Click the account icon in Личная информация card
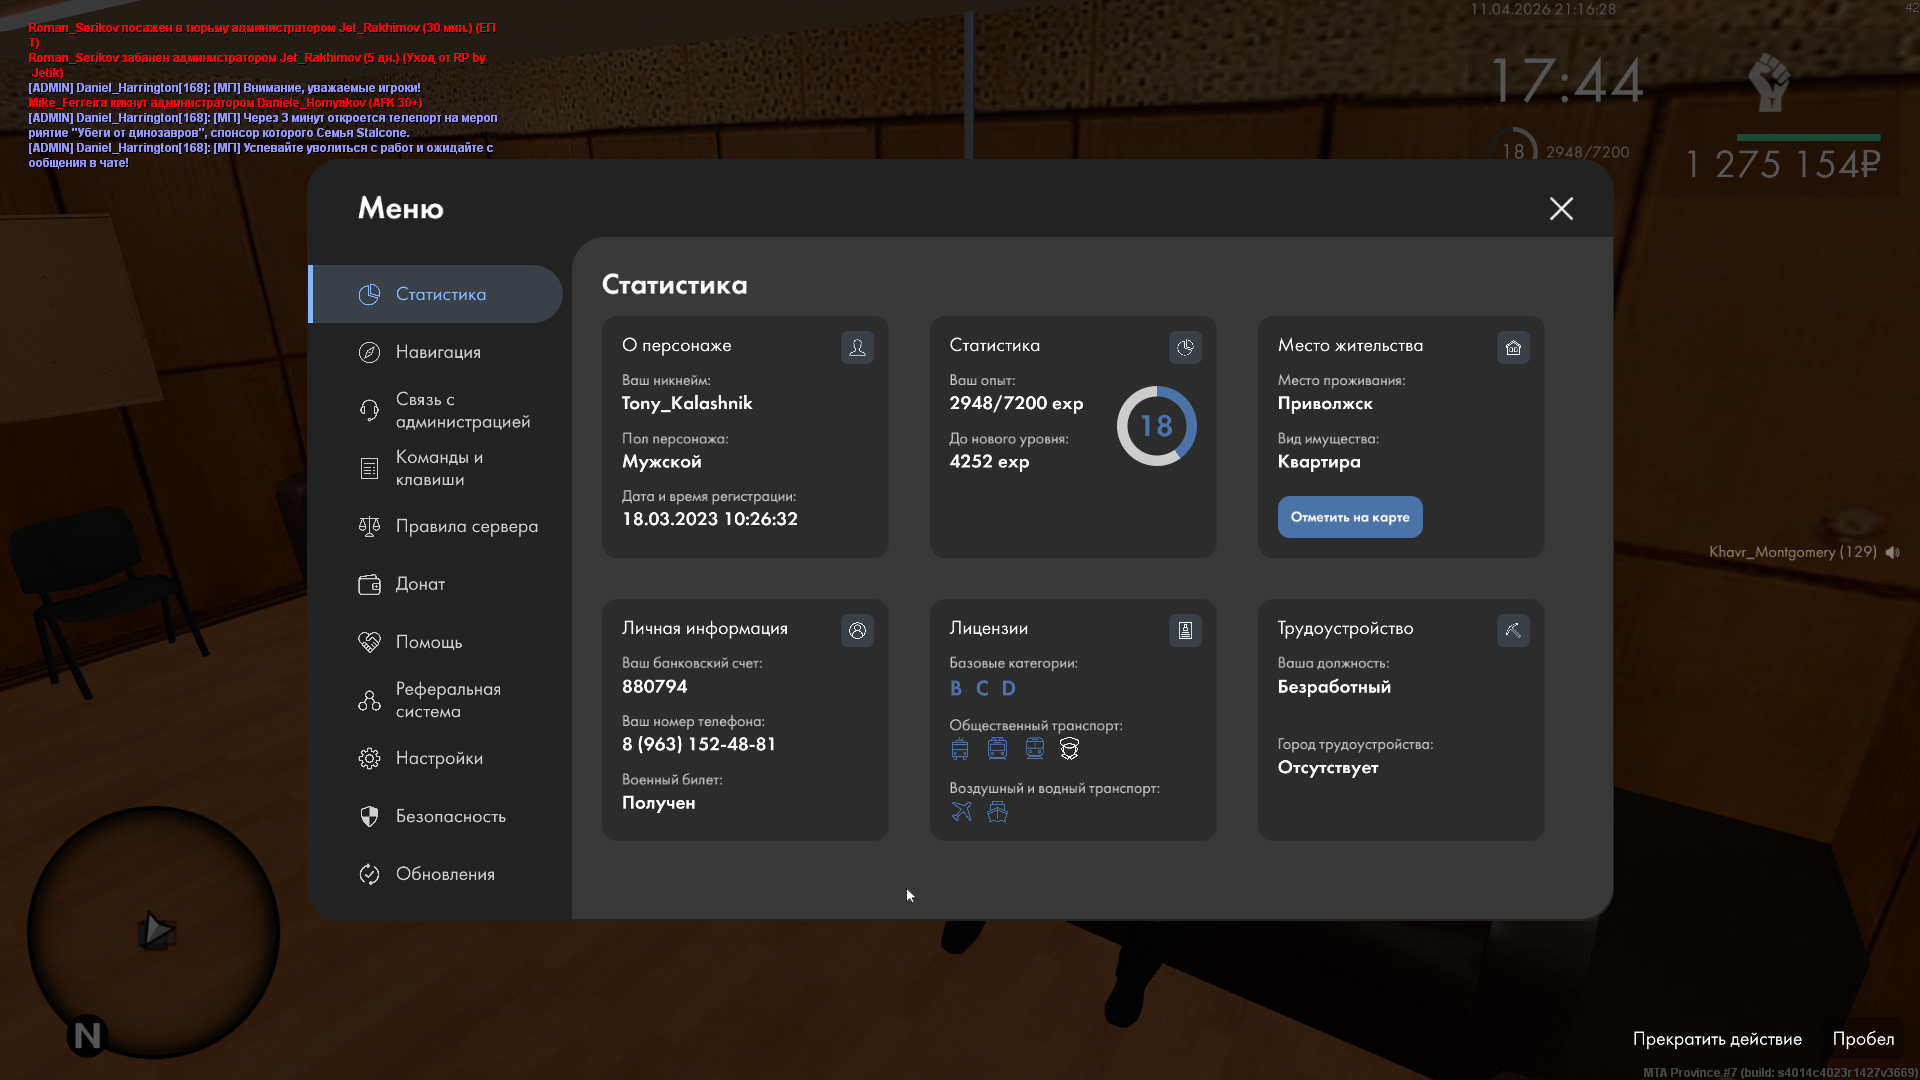This screenshot has height=1080, width=1920. pos(857,630)
